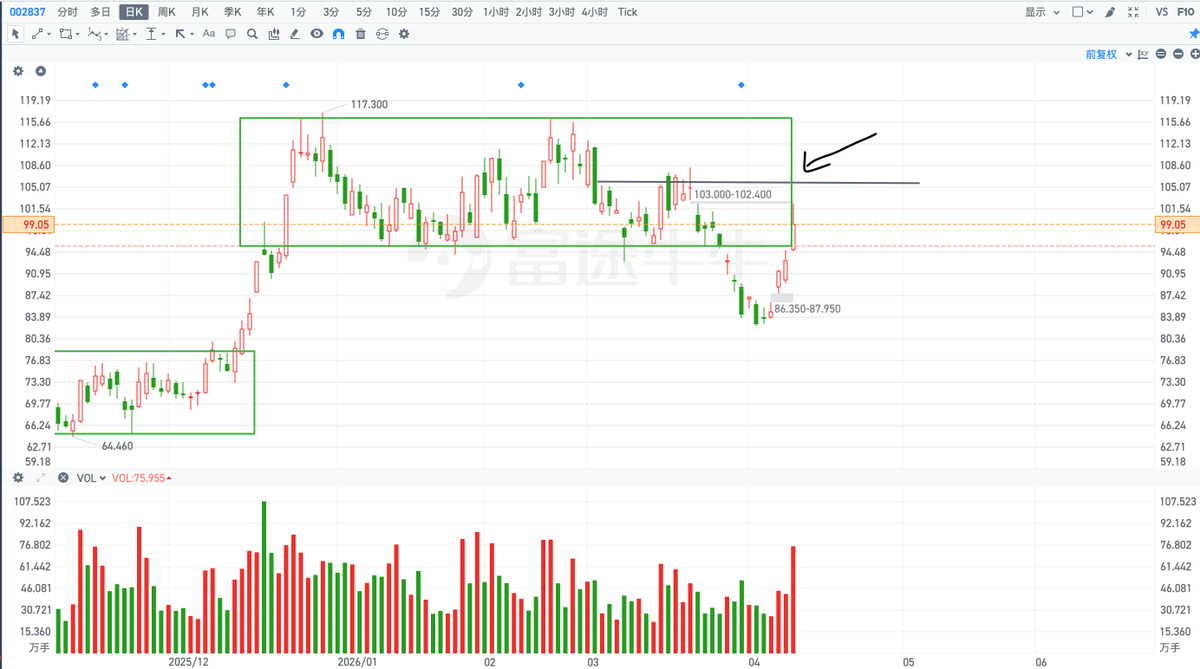Open main chart indicator settings gear
Image resolution: width=1200 pixels, height=669 pixels.
pyautogui.click(x=18, y=71)
